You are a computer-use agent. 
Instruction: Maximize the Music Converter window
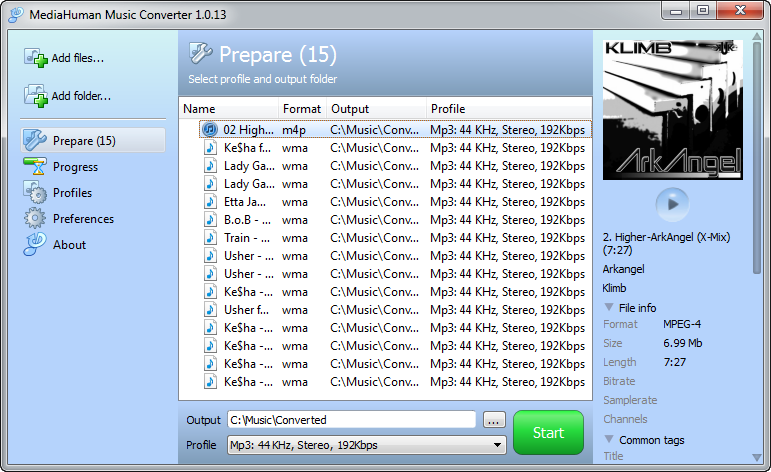[703, 11]
